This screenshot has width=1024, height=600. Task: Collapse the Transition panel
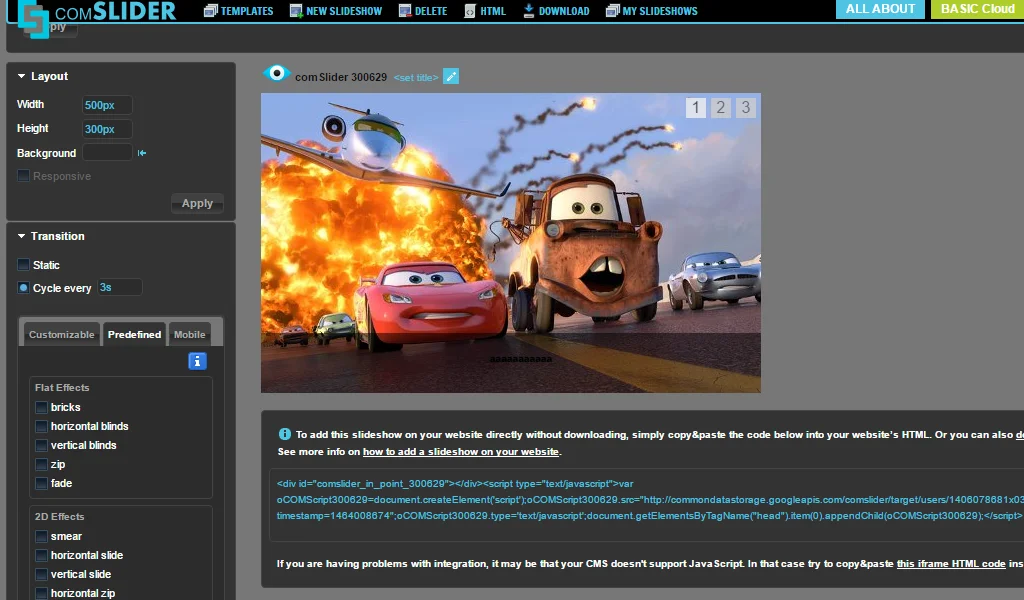[21, 236]
